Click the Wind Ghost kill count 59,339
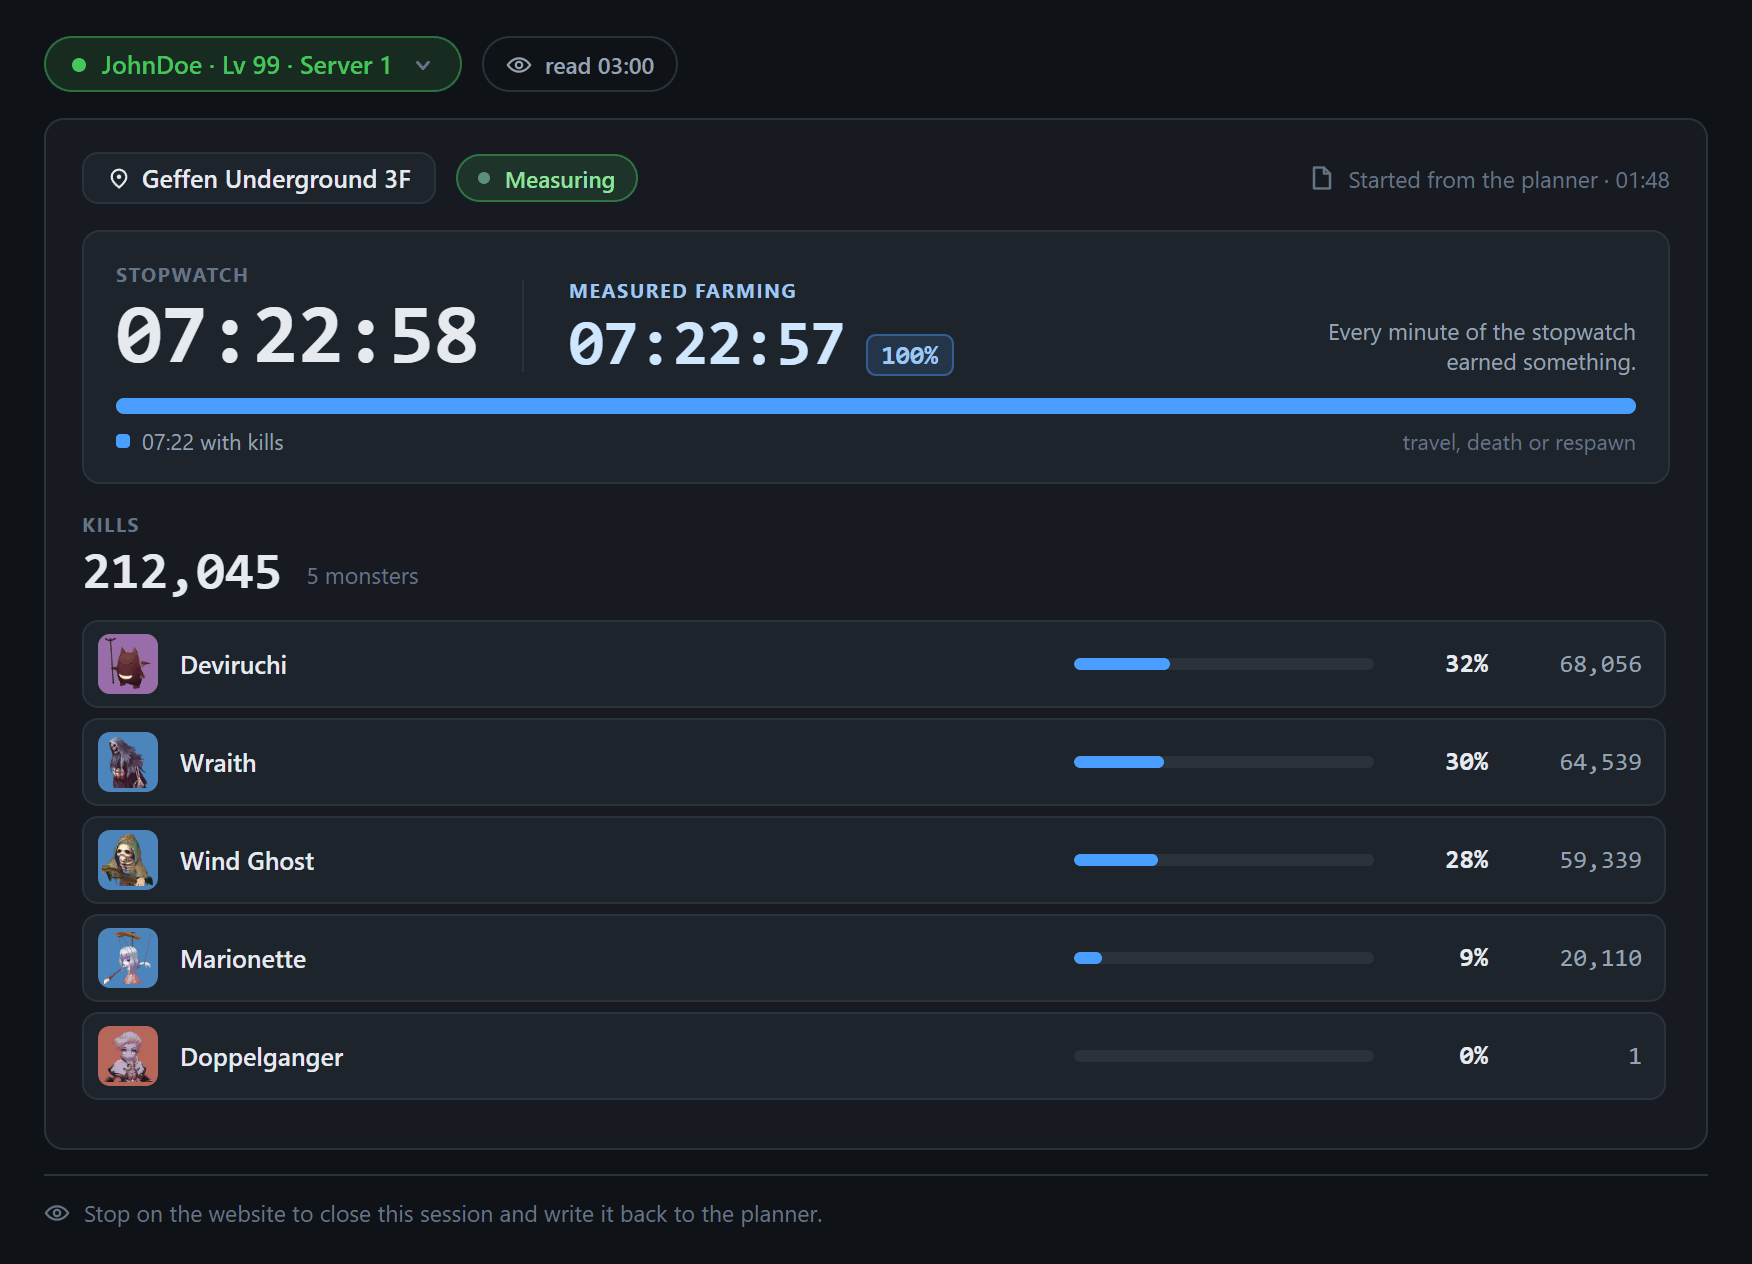The image size is (1752, 1264). coord(1600,860)
